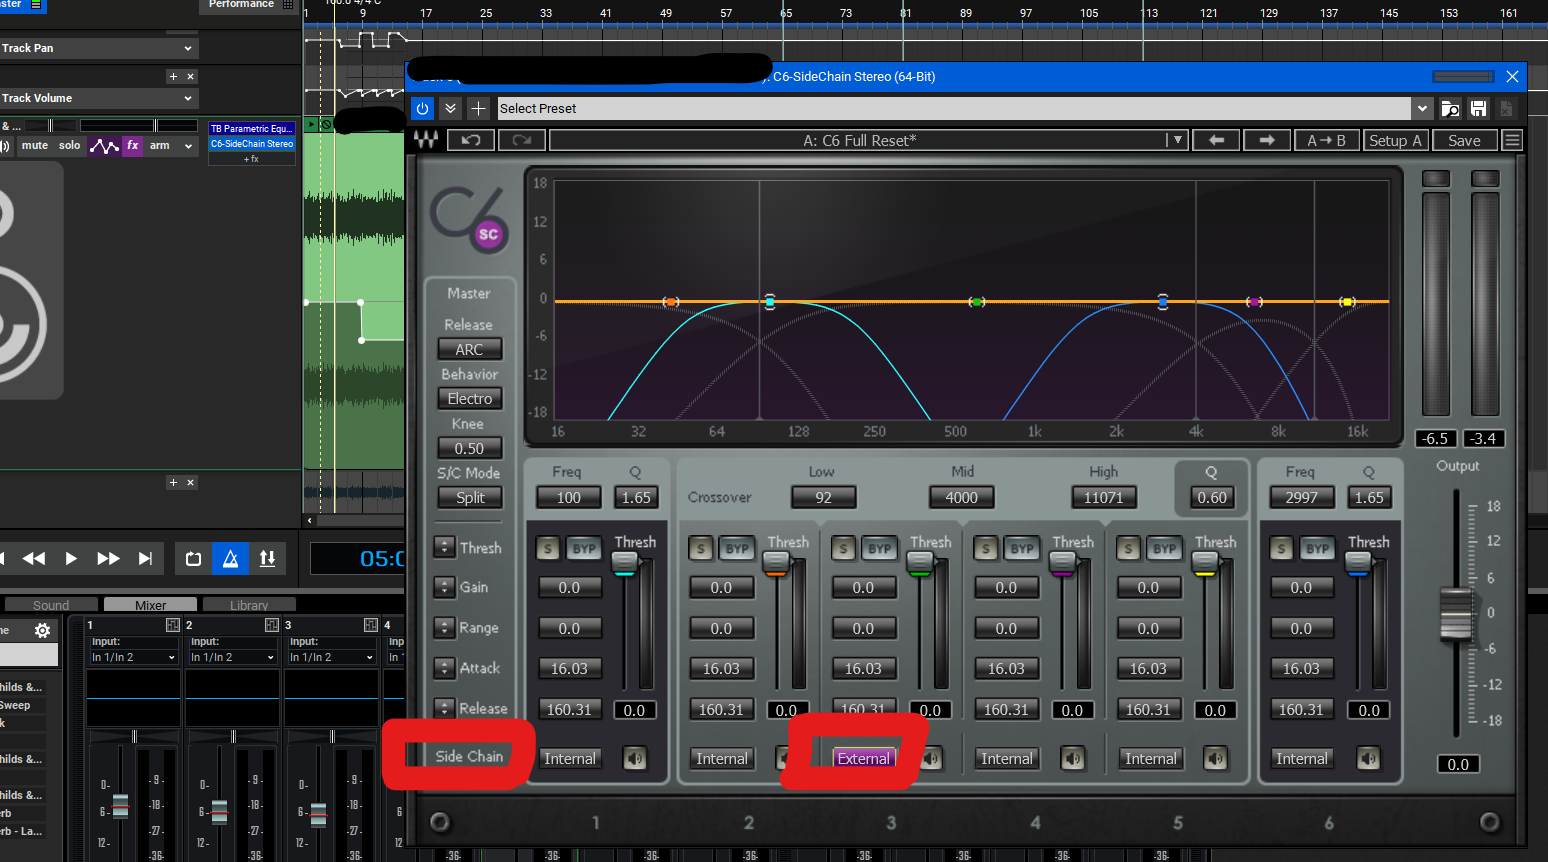1548x862 pixels.
Task: Click the Attack row stepper arrows
Action: click(x=445, y=667)
